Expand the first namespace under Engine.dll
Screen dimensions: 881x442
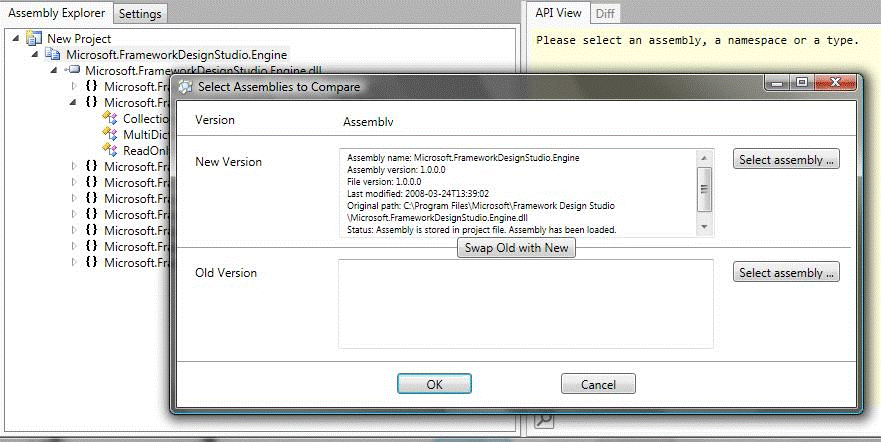pyautogui.click(x=73, y=86)
